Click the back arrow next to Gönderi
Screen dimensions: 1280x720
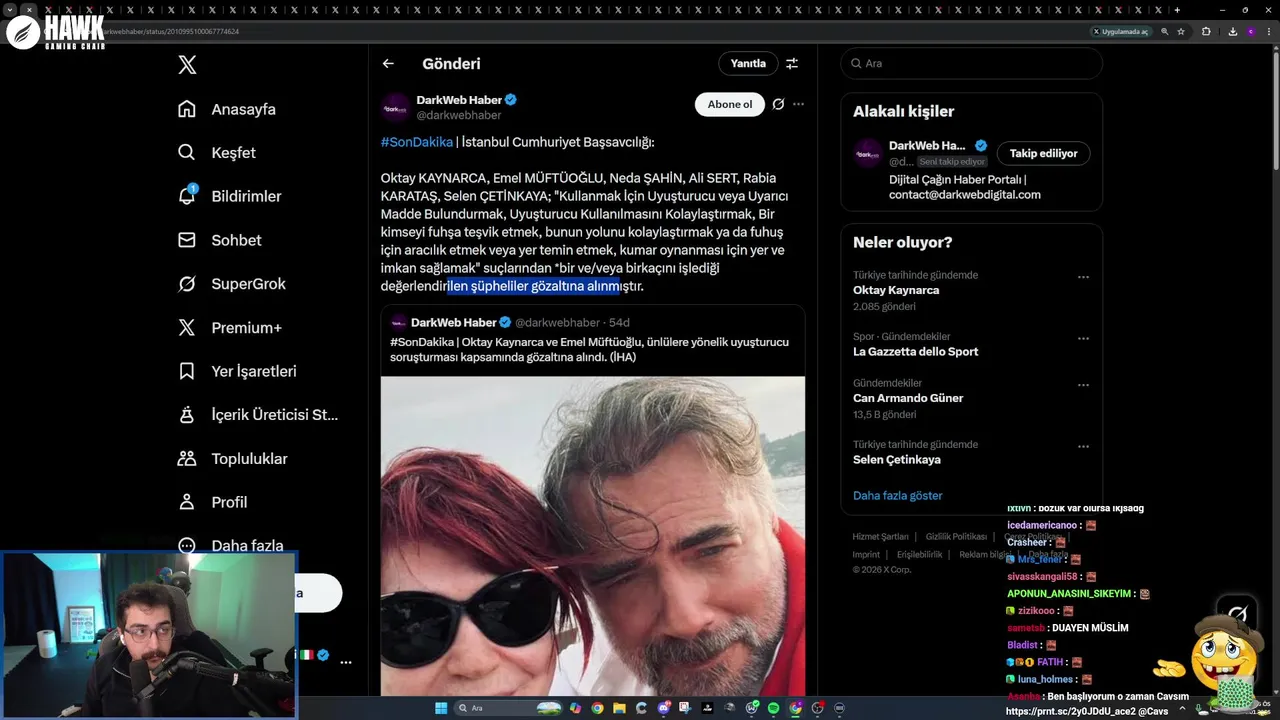pyautogui.click(x=388, y=63)
